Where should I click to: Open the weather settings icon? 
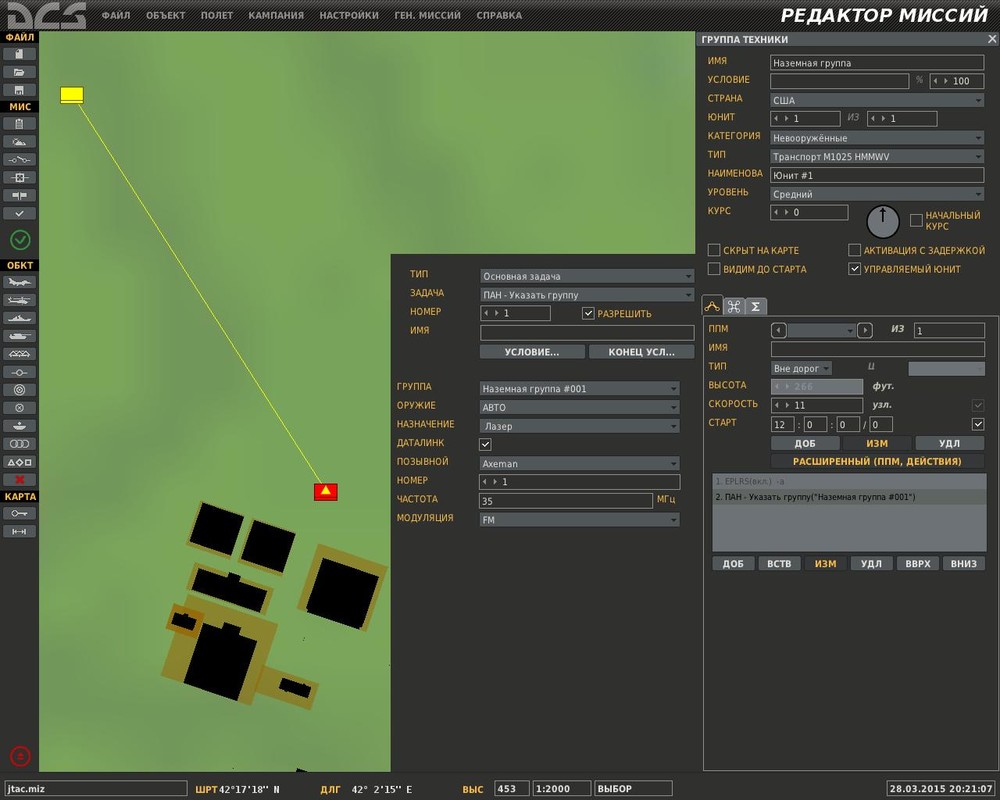(19, 142)
